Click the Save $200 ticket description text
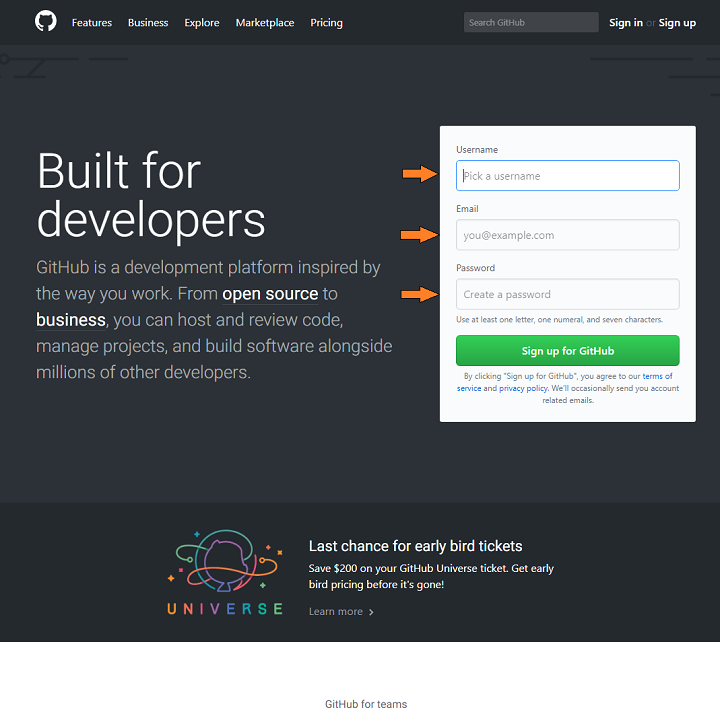Screen dimensions: 720x722 (x=431, y=576)
